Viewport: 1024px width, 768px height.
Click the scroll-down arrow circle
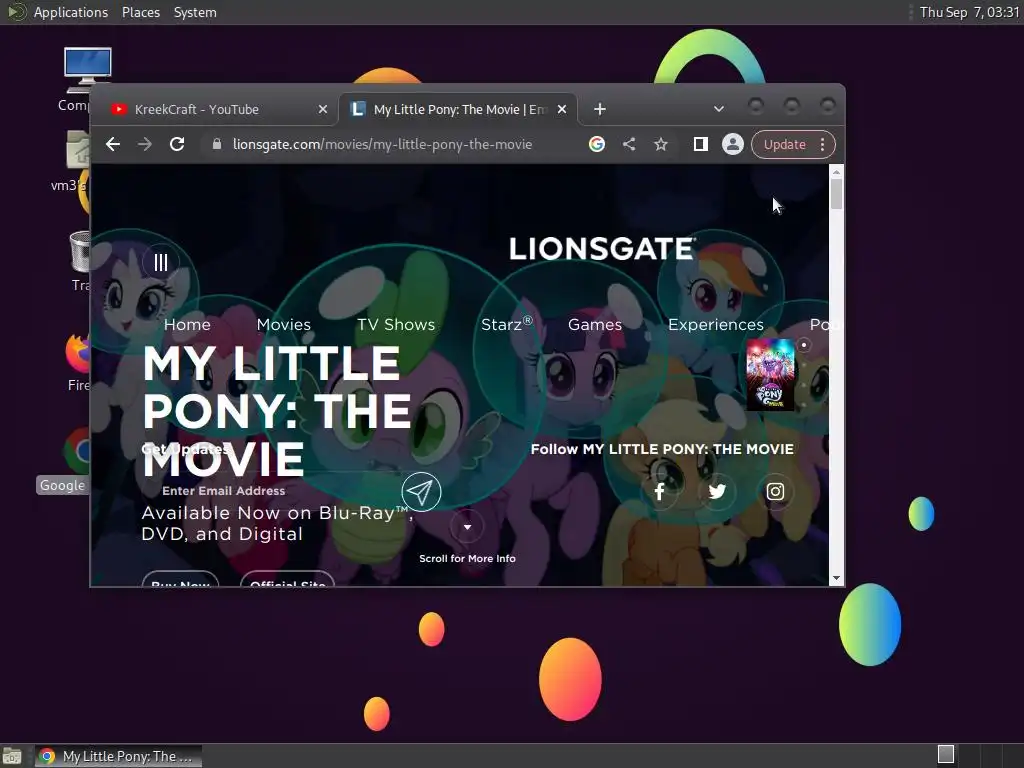pos(468,526)
